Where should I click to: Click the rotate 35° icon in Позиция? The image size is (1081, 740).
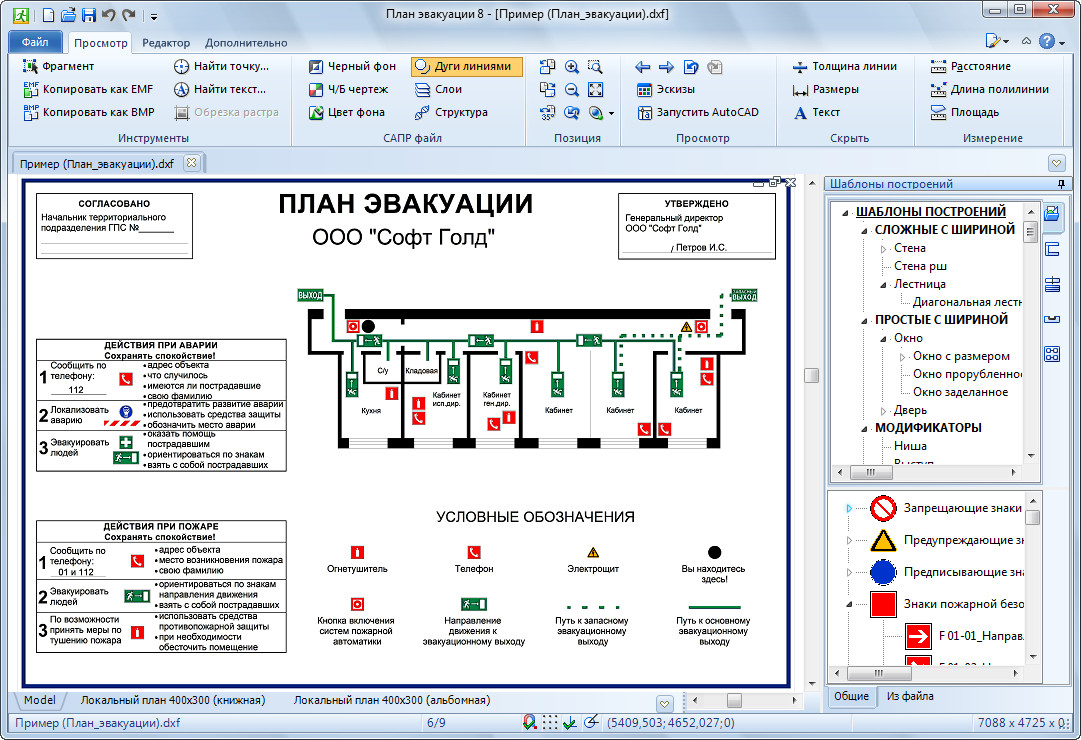[547, 113]
